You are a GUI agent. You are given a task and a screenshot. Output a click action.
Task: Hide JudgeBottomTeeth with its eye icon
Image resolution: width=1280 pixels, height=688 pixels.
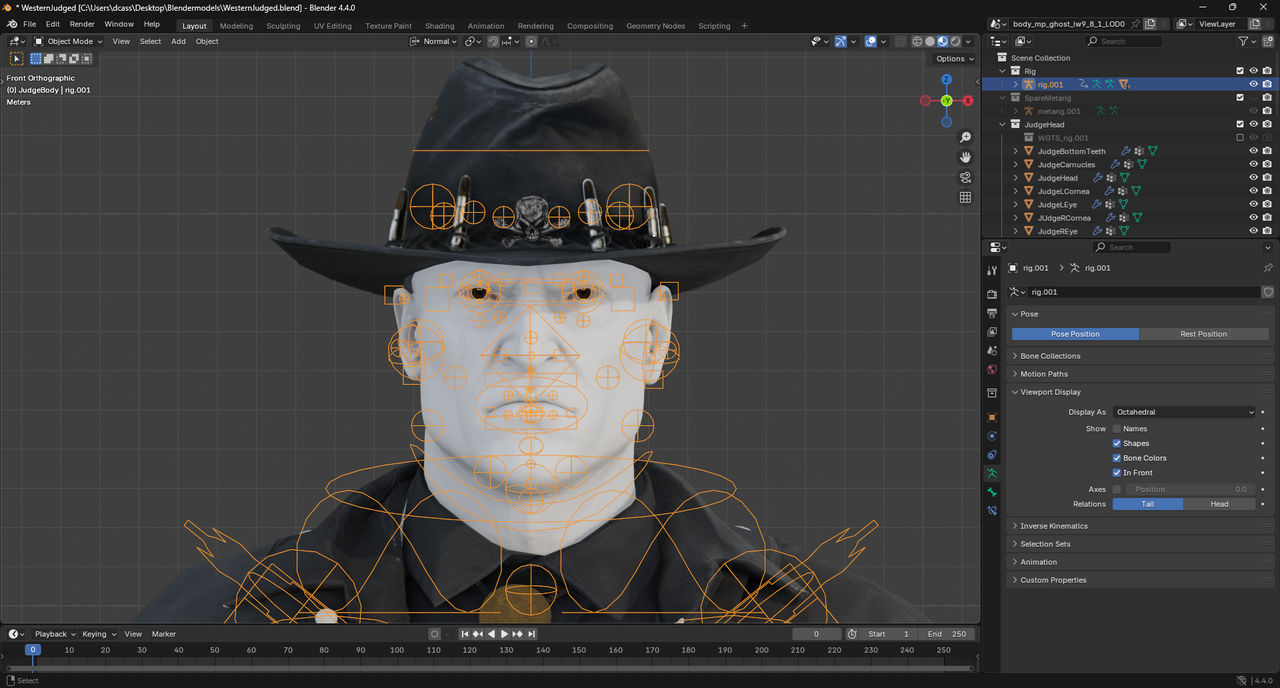[x=1253, y=151]
